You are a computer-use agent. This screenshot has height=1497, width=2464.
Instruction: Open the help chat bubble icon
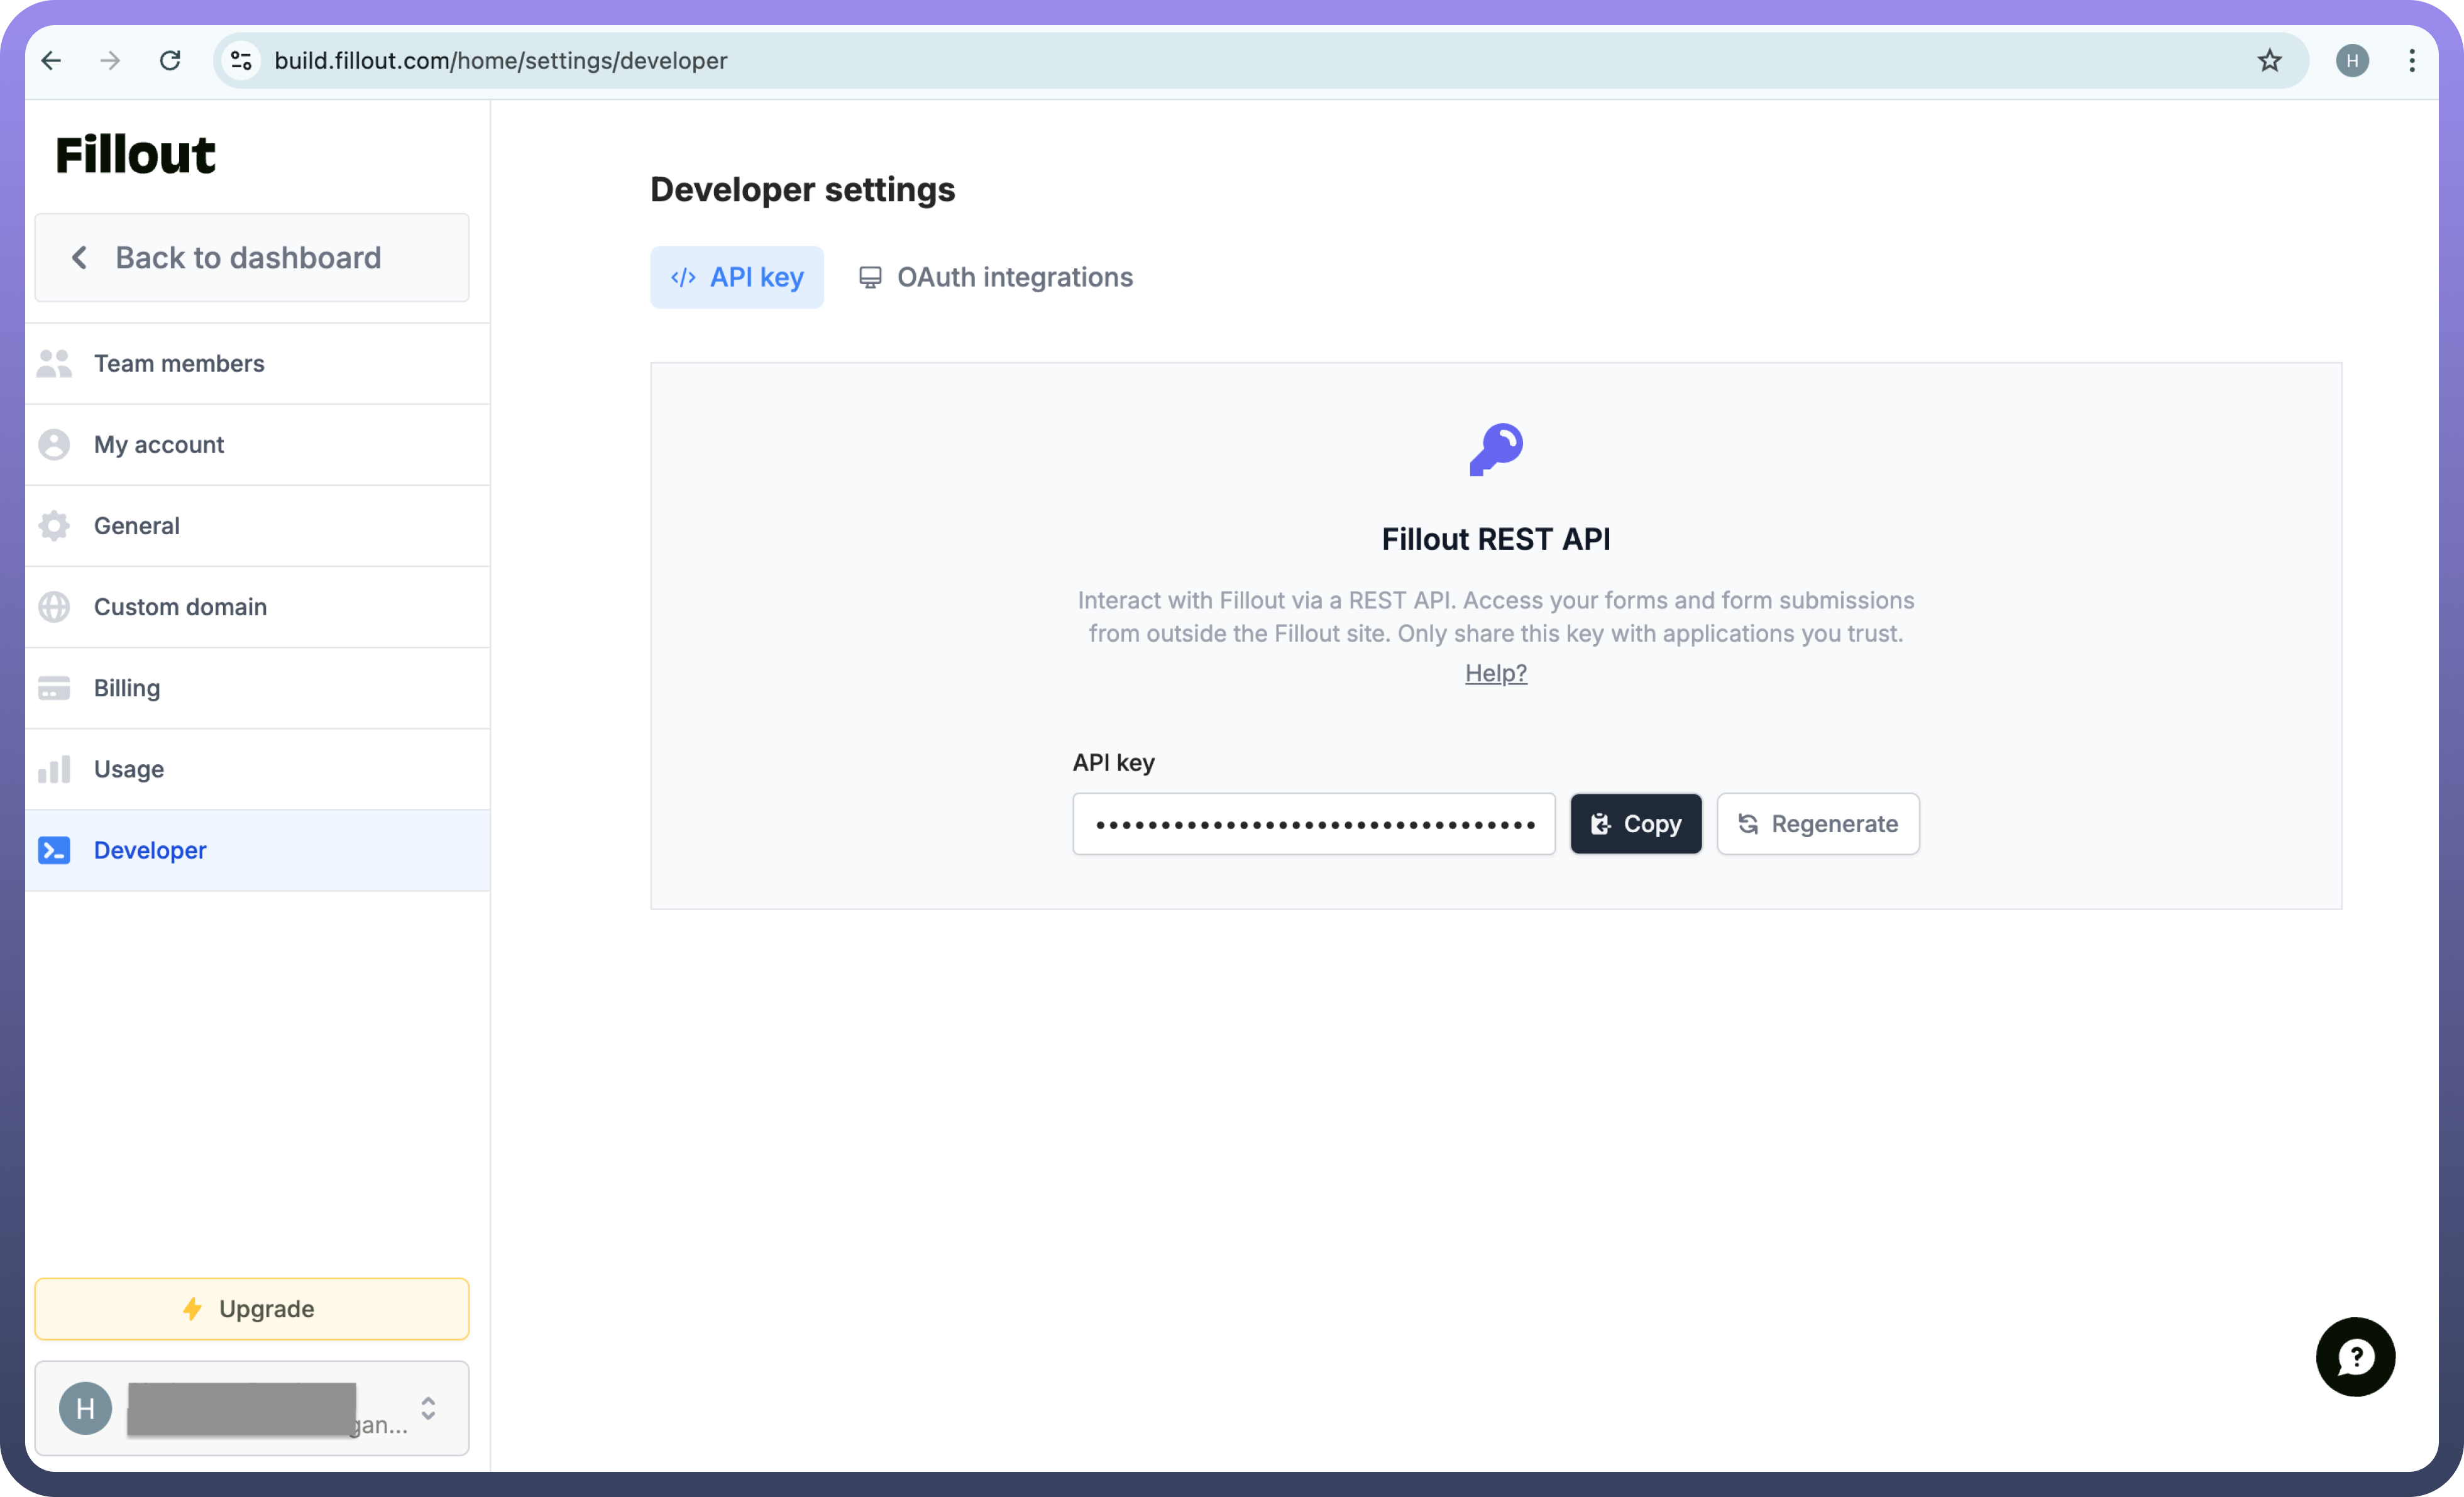(2355, 1357)
